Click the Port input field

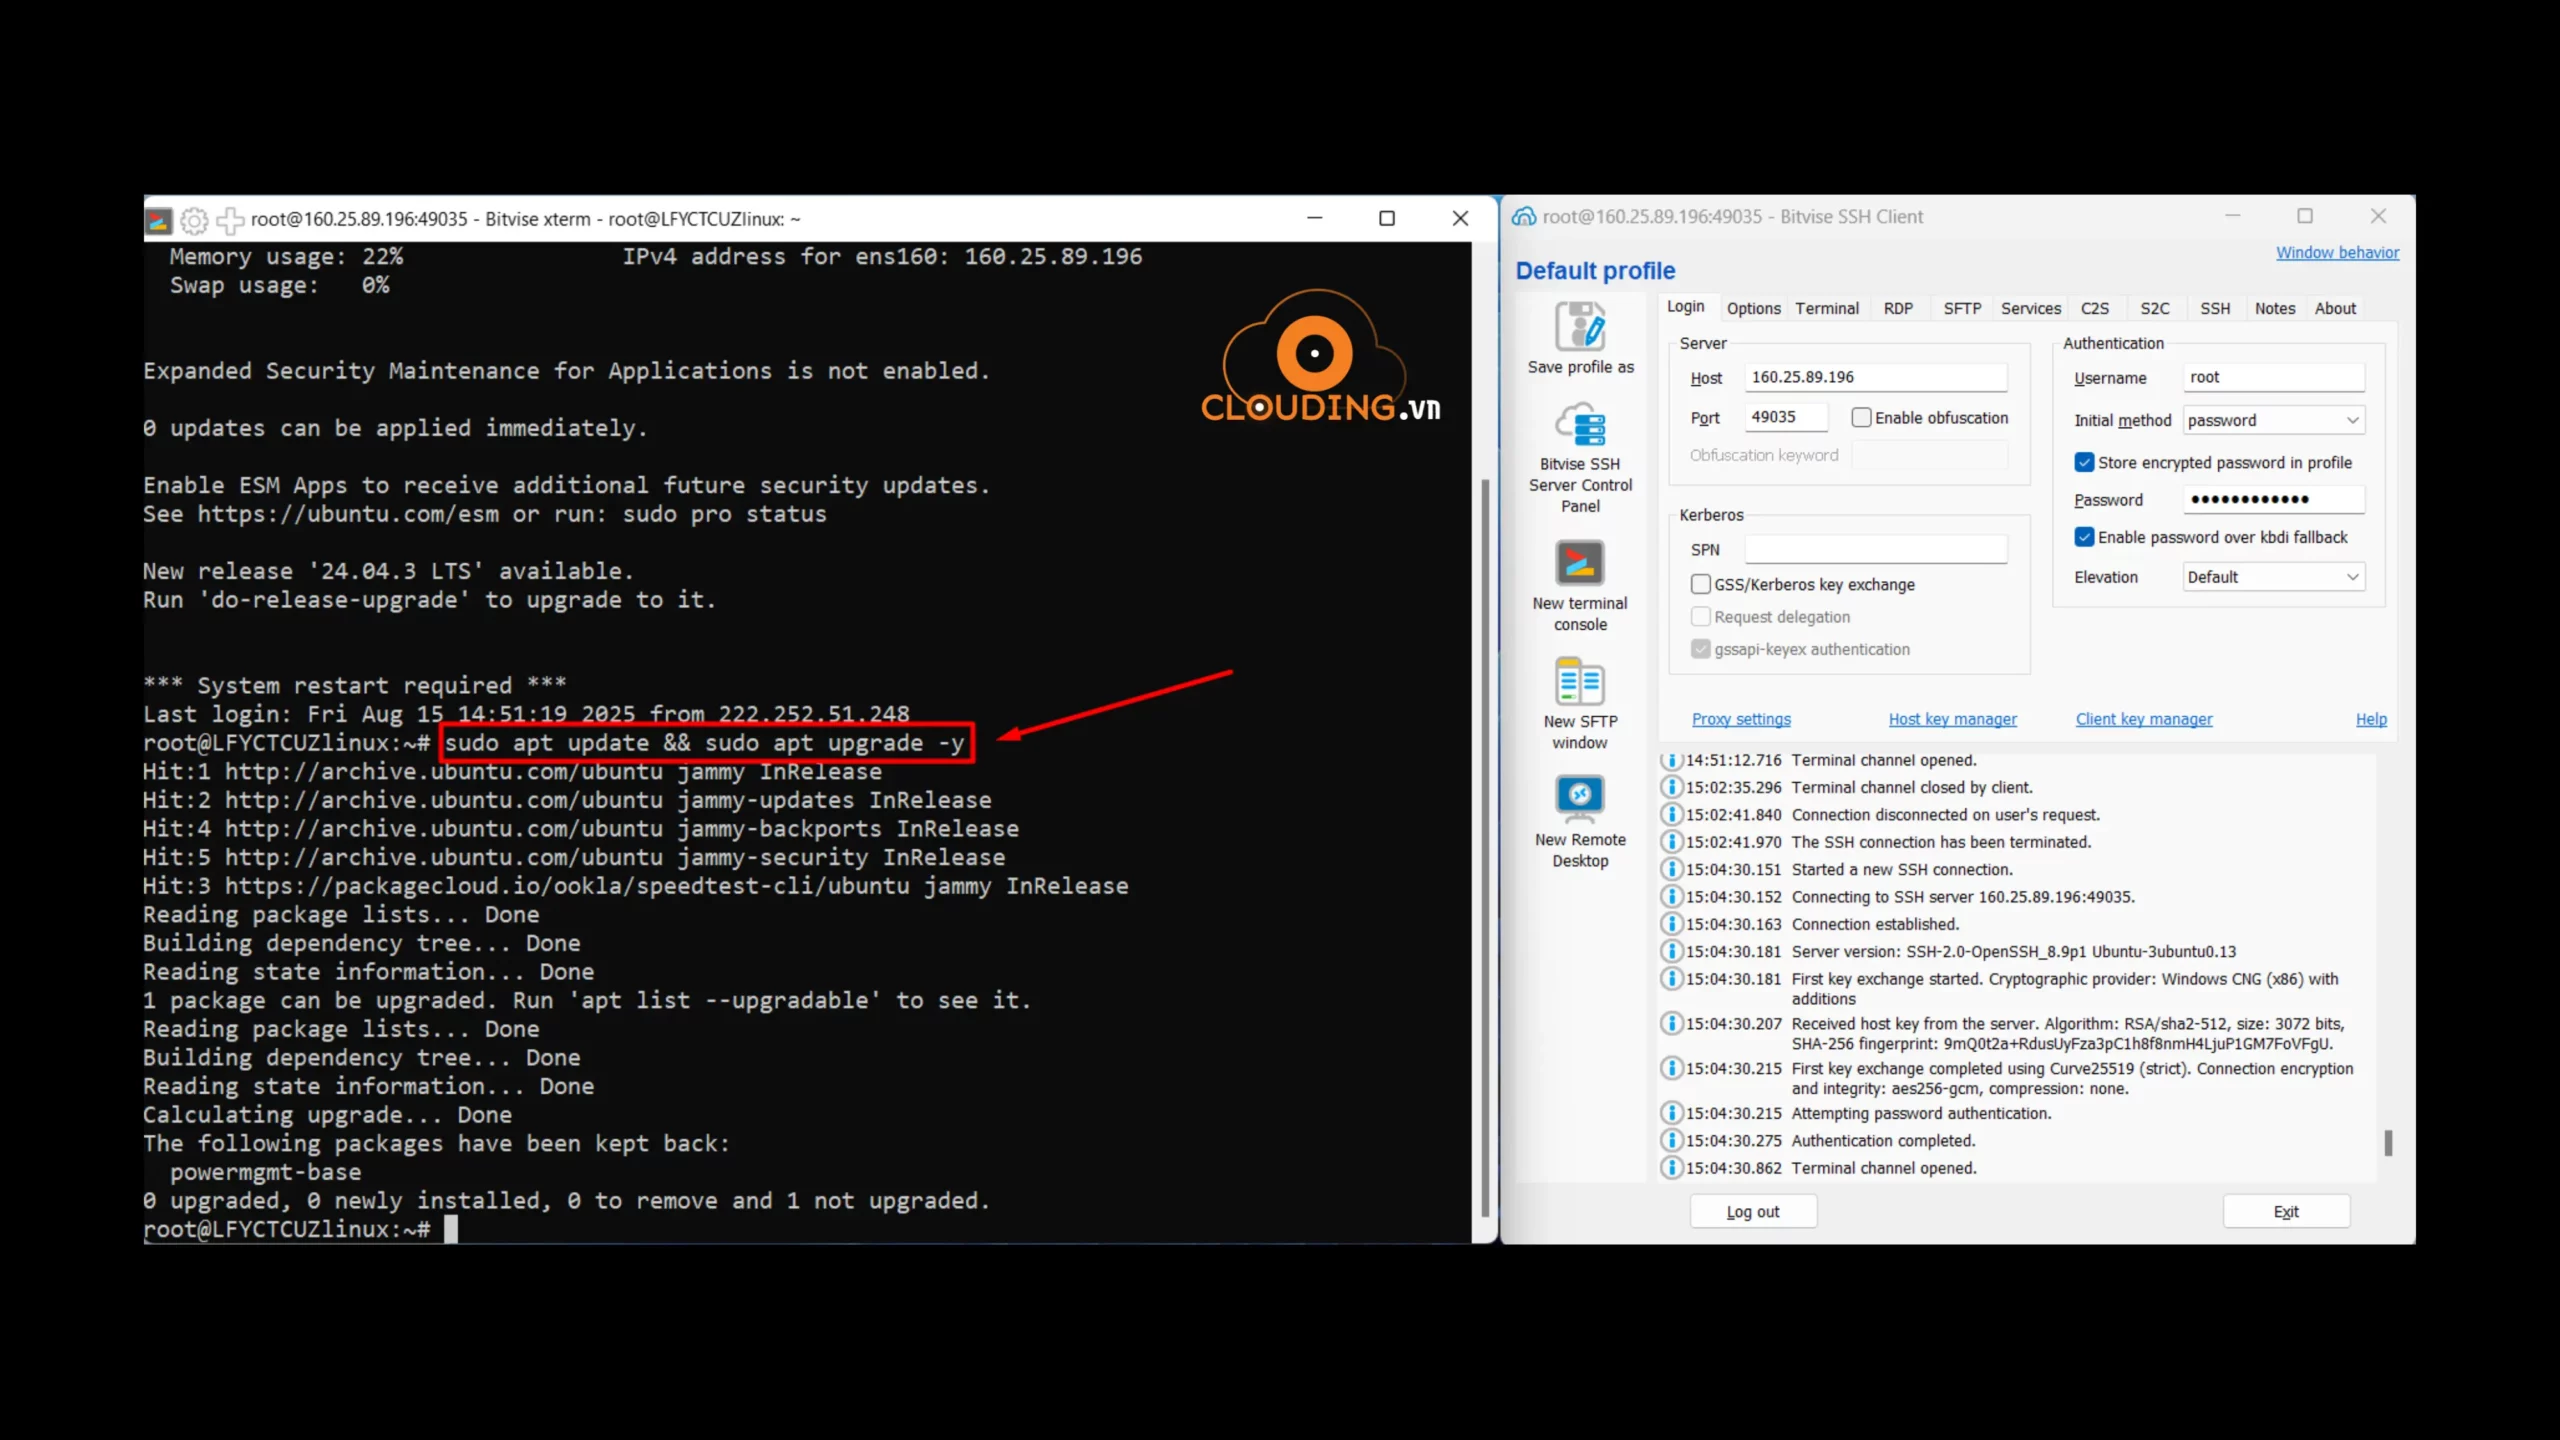[x=1786, y=418]
